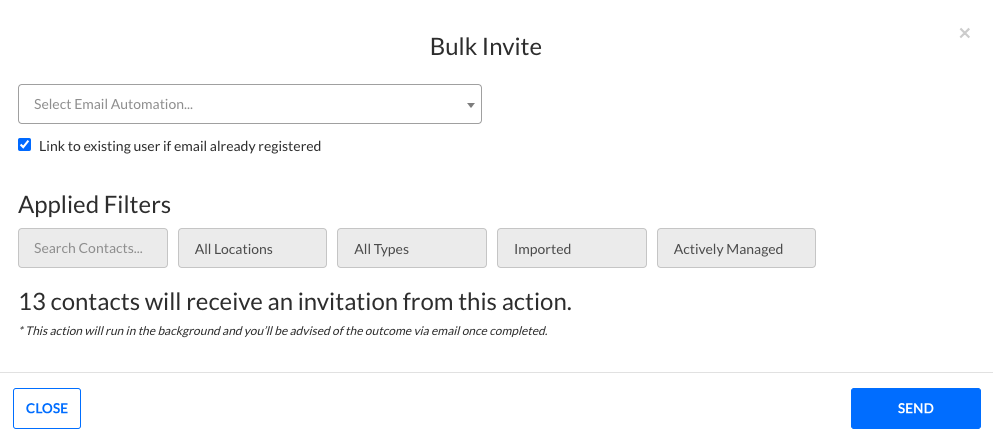The image size is (993, 443).
Task: Click the email automation dropdown caret arrow
Action: click(x=471, y=105)
